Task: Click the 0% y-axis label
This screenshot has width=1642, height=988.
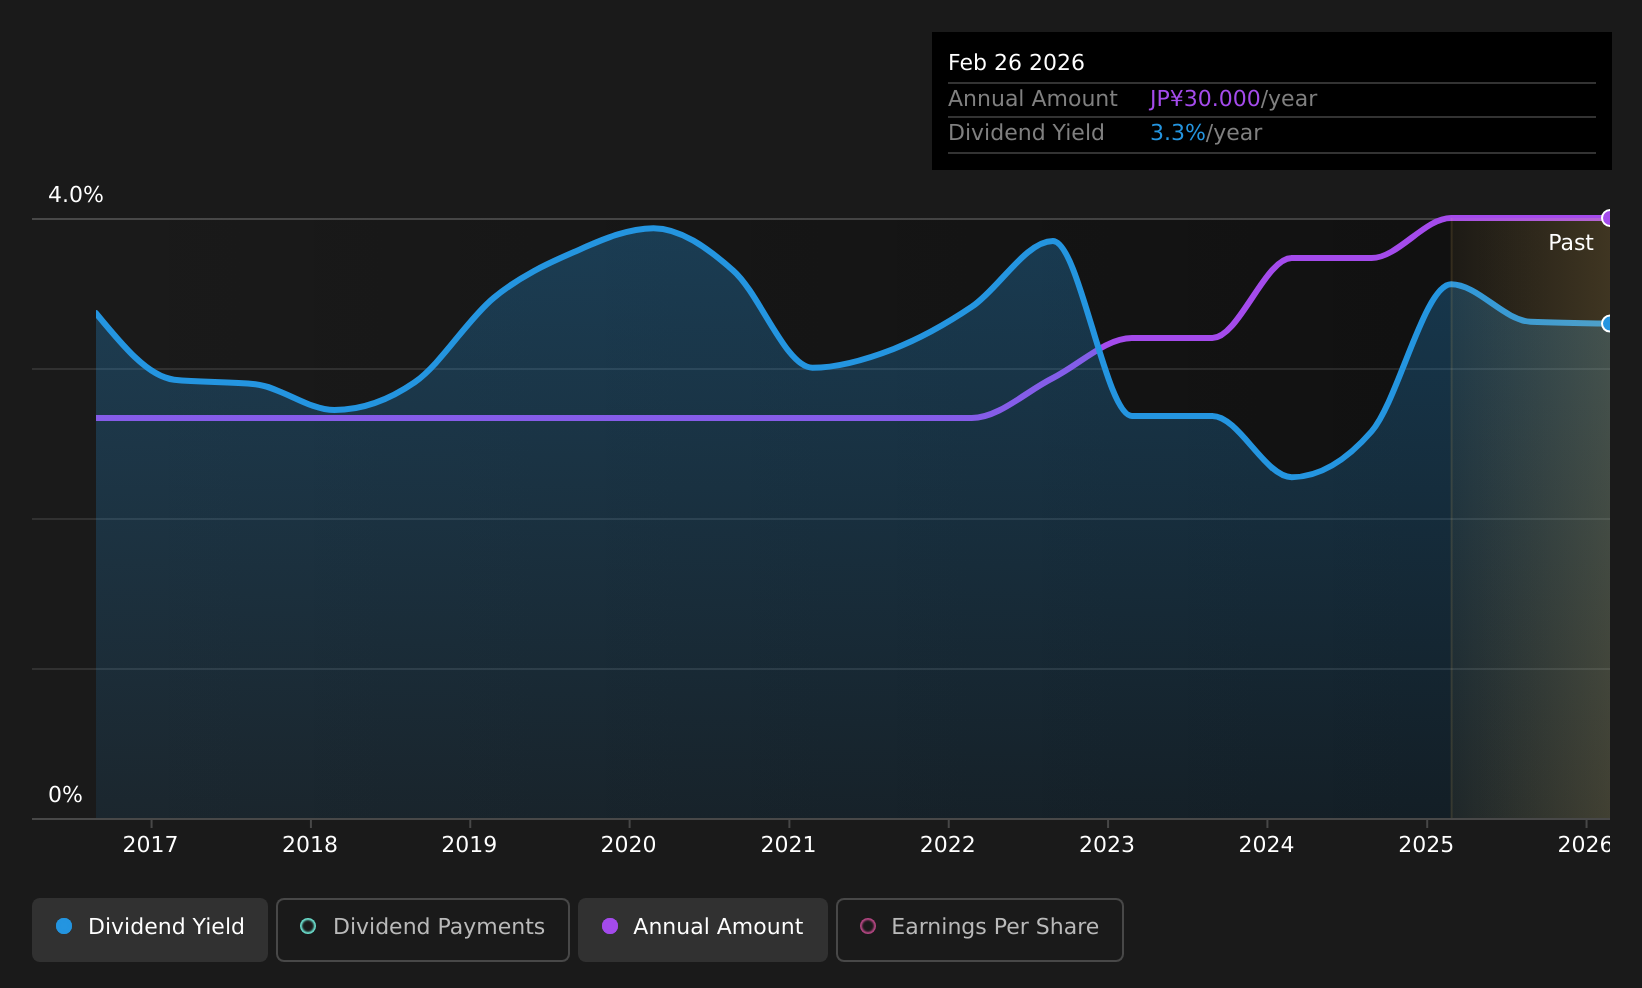Action: (x=66, y=795)
